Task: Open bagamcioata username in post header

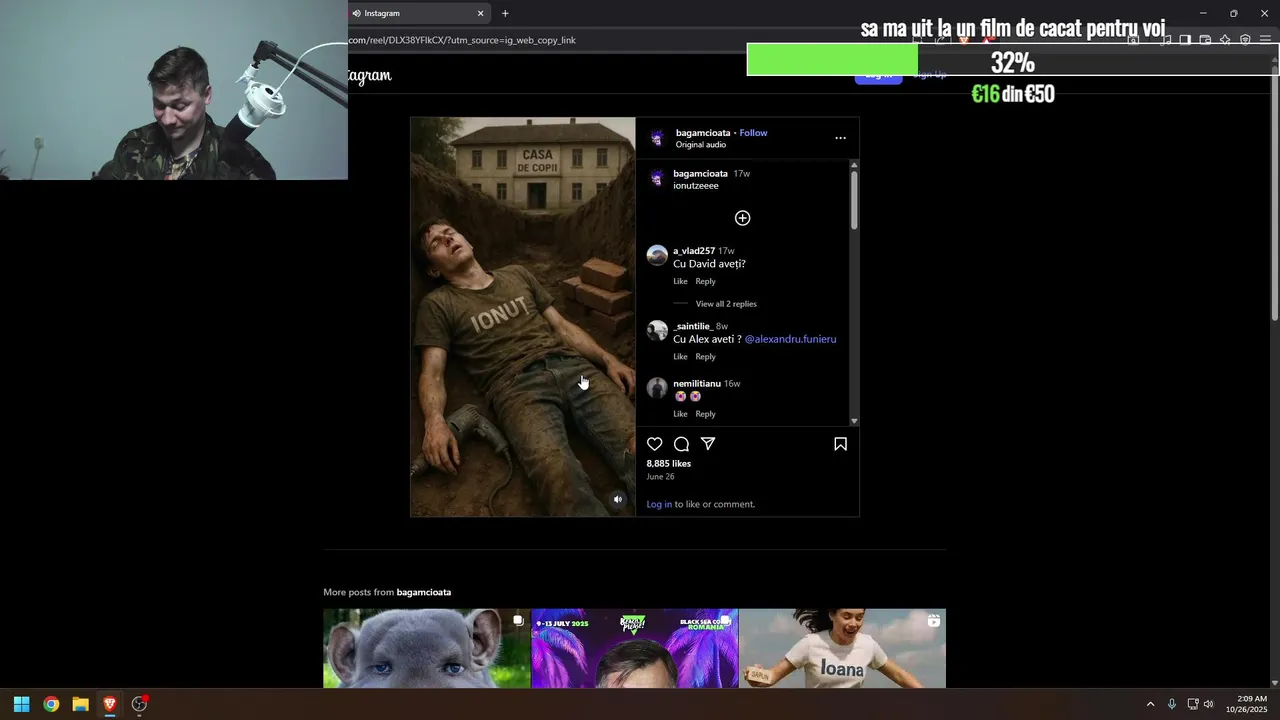Action: 702,133
